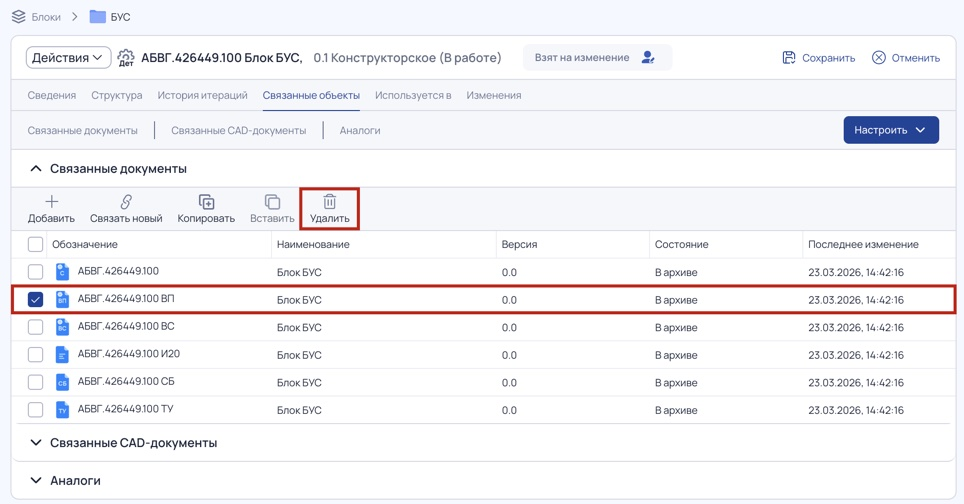Click the ВП document icon

pos(62,299)
